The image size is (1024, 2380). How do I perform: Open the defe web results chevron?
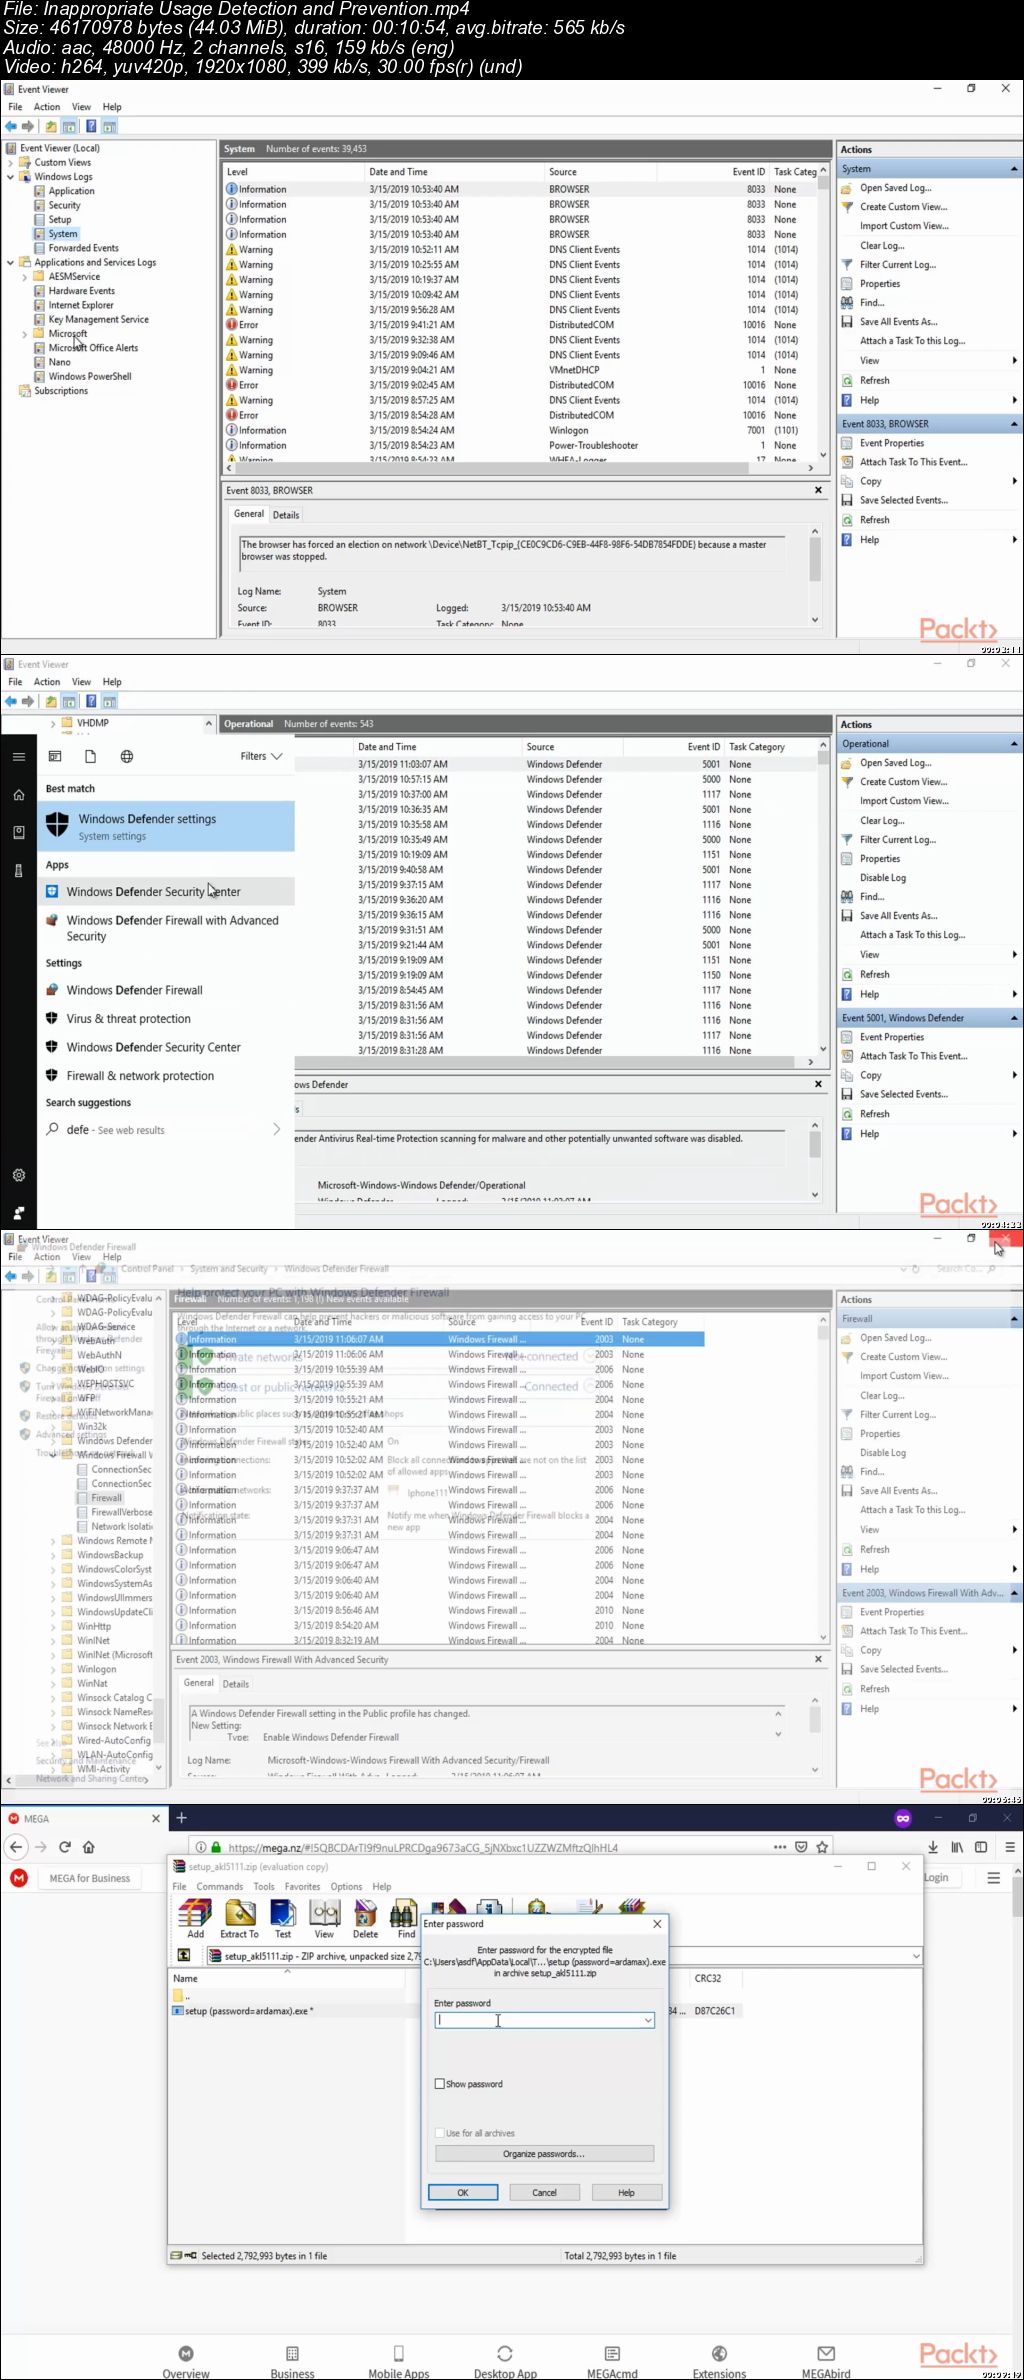(277, 1130)
